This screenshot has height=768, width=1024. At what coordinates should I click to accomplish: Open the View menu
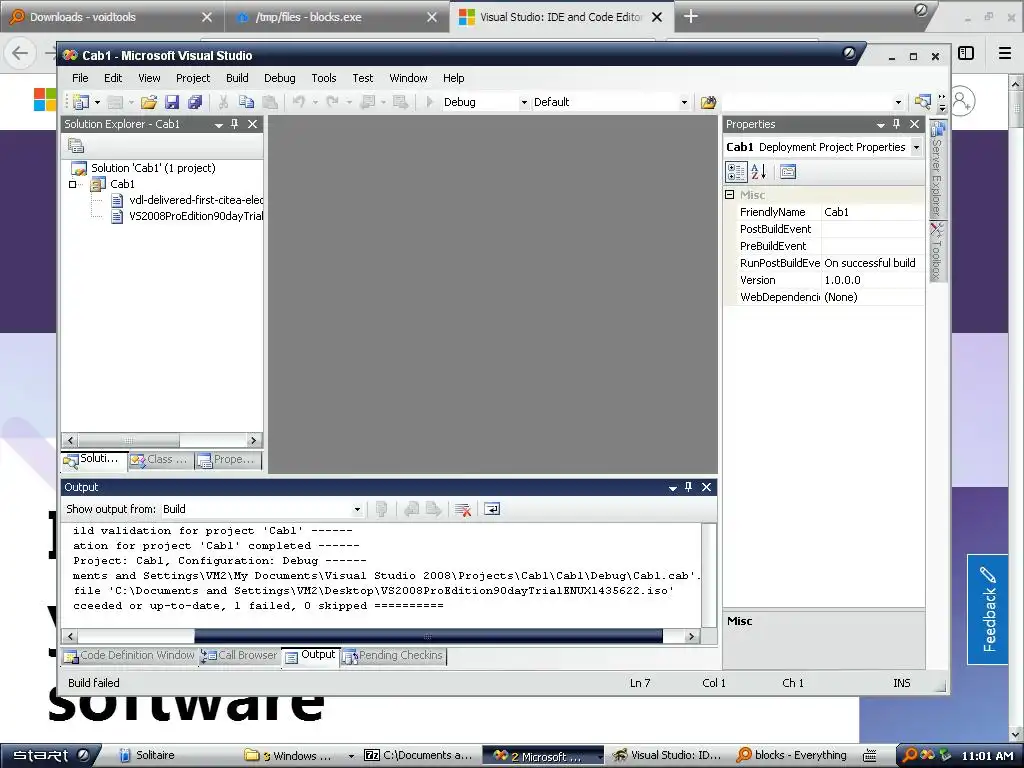150,78
